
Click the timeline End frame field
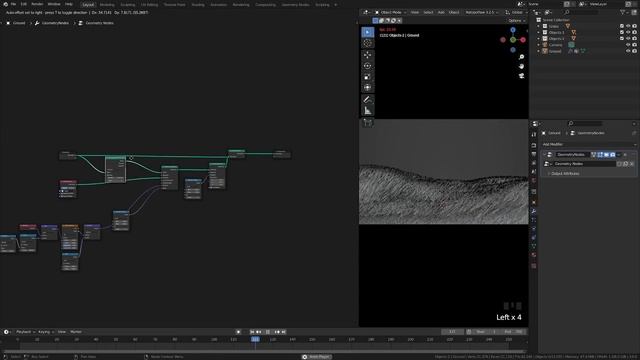click(x=513, y=332)
